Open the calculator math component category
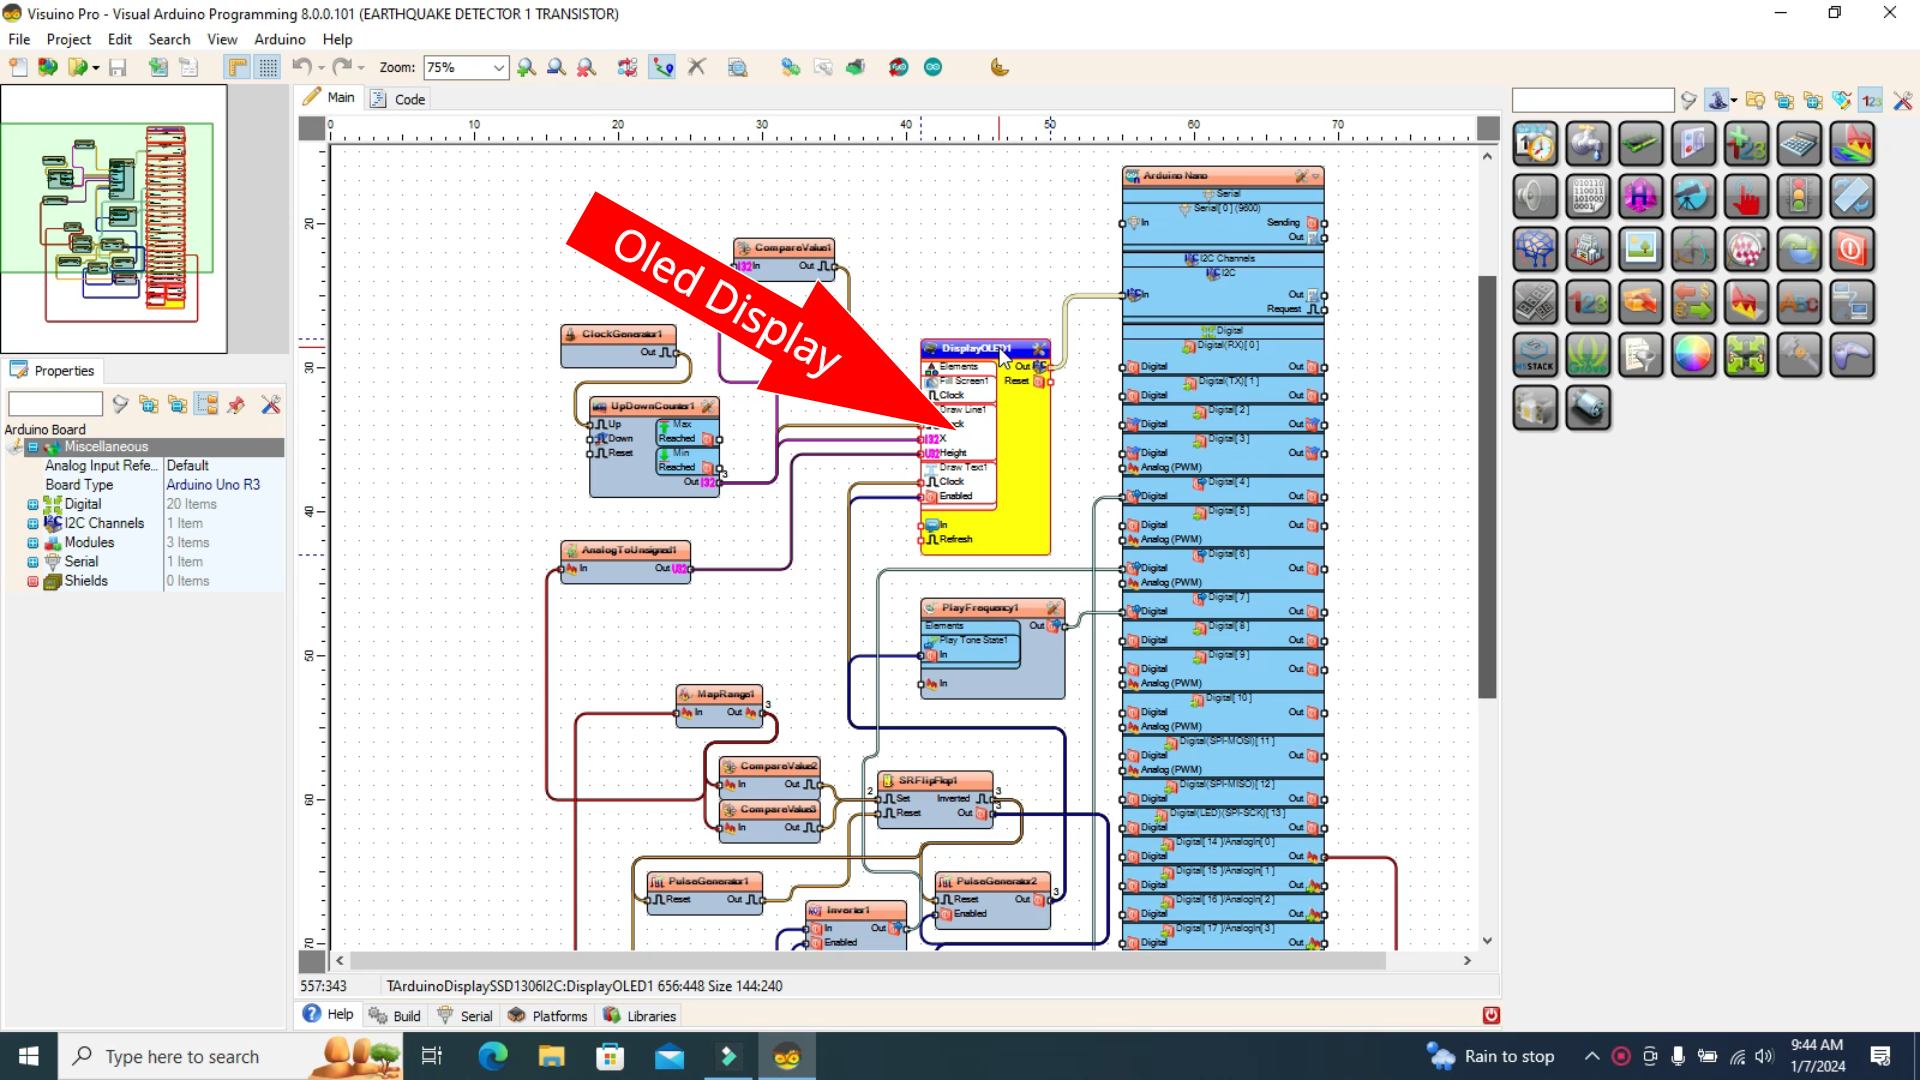The width and height of the screenshot is (1920, 1080). pyautogui.click(x=1799, y=145)
